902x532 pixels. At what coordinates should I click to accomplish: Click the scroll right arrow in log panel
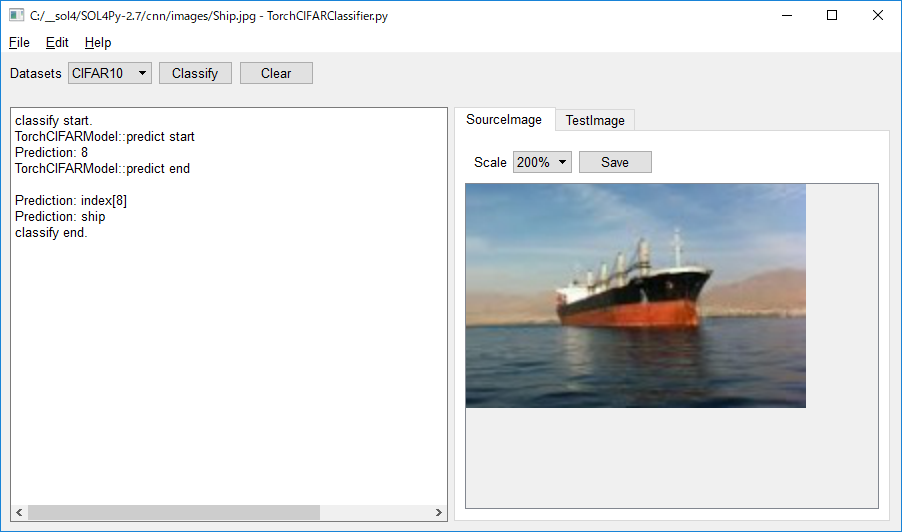tap(438, 512)
